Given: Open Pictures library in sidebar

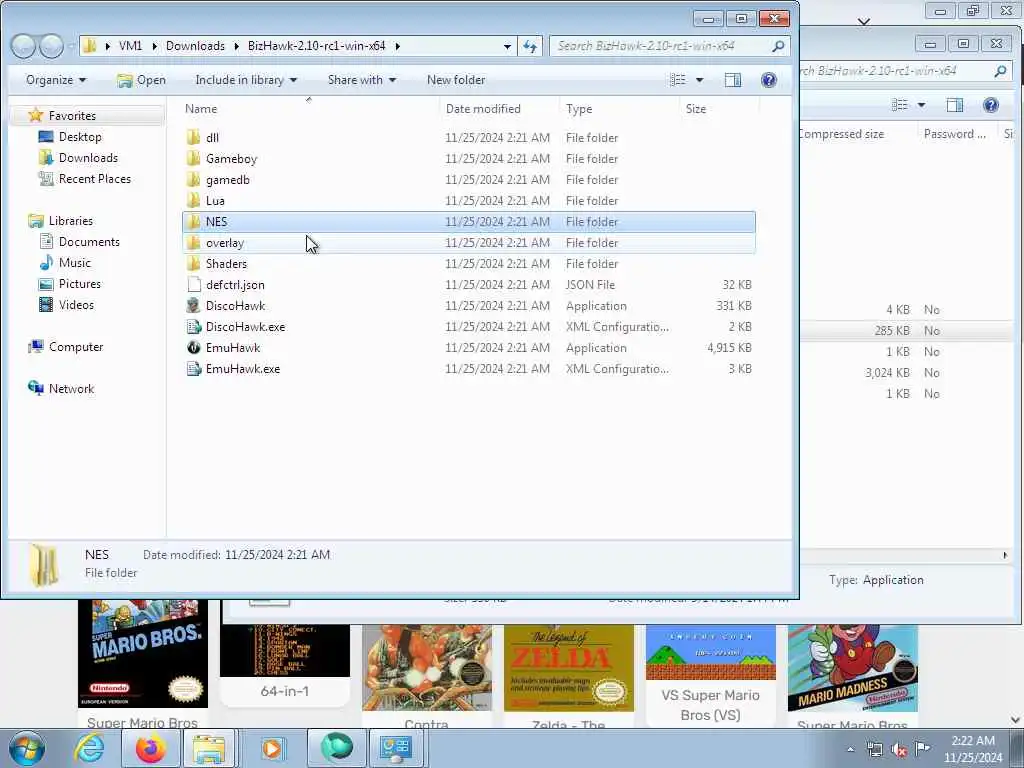Looking at the screenshot, I should tap(80, 283).
